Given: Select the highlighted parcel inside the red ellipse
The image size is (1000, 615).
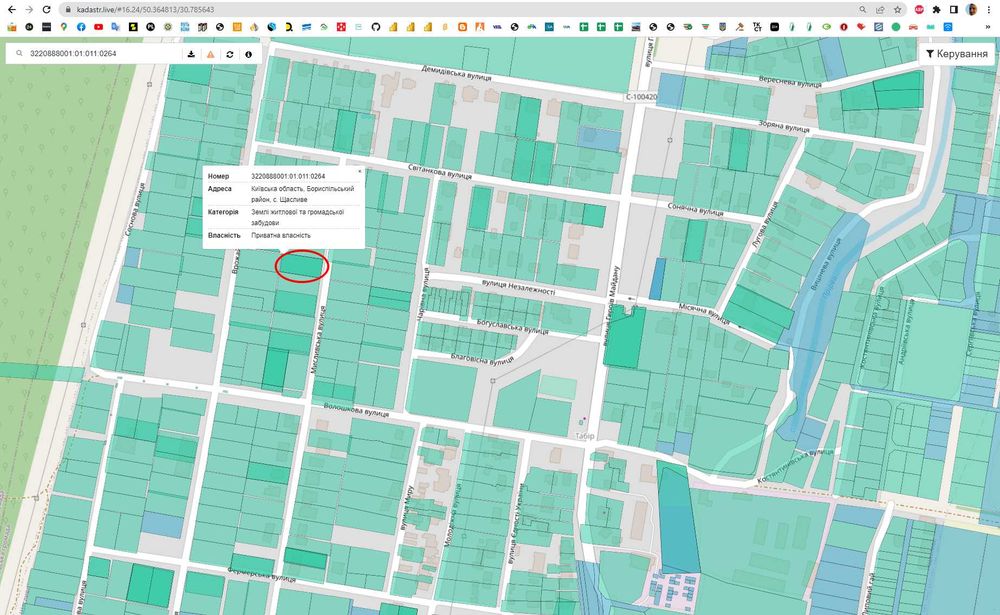Looking at the screenshot, I should (x=301, y=266).
